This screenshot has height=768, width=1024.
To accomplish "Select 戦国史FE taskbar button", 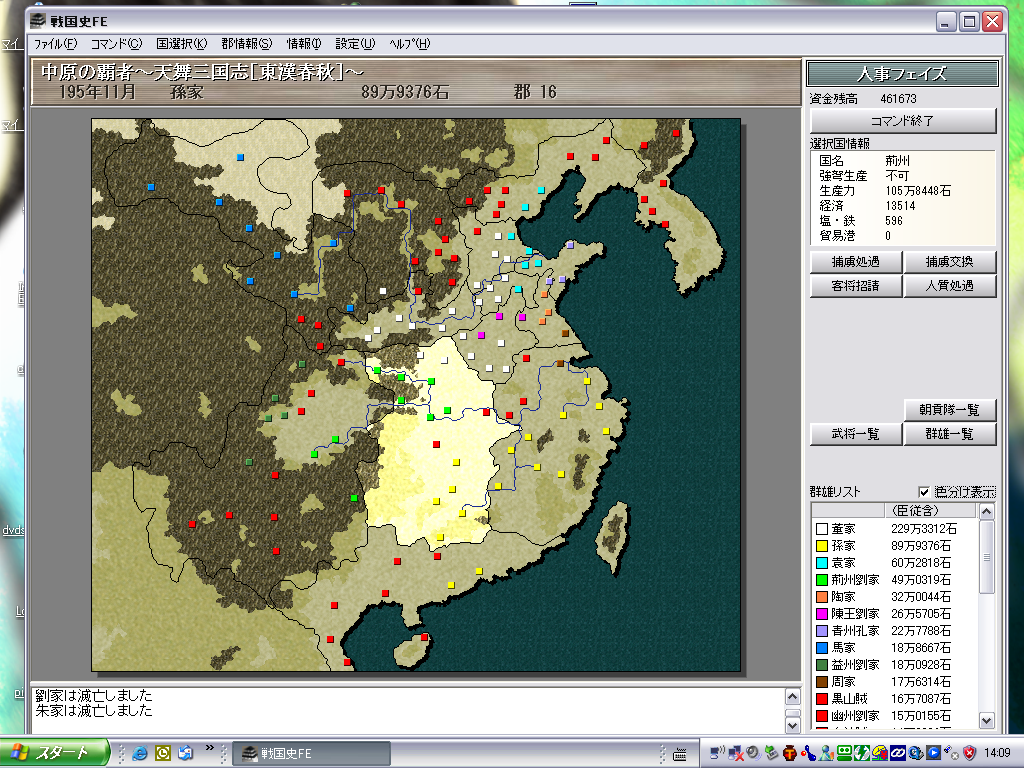I will (310, 753).
